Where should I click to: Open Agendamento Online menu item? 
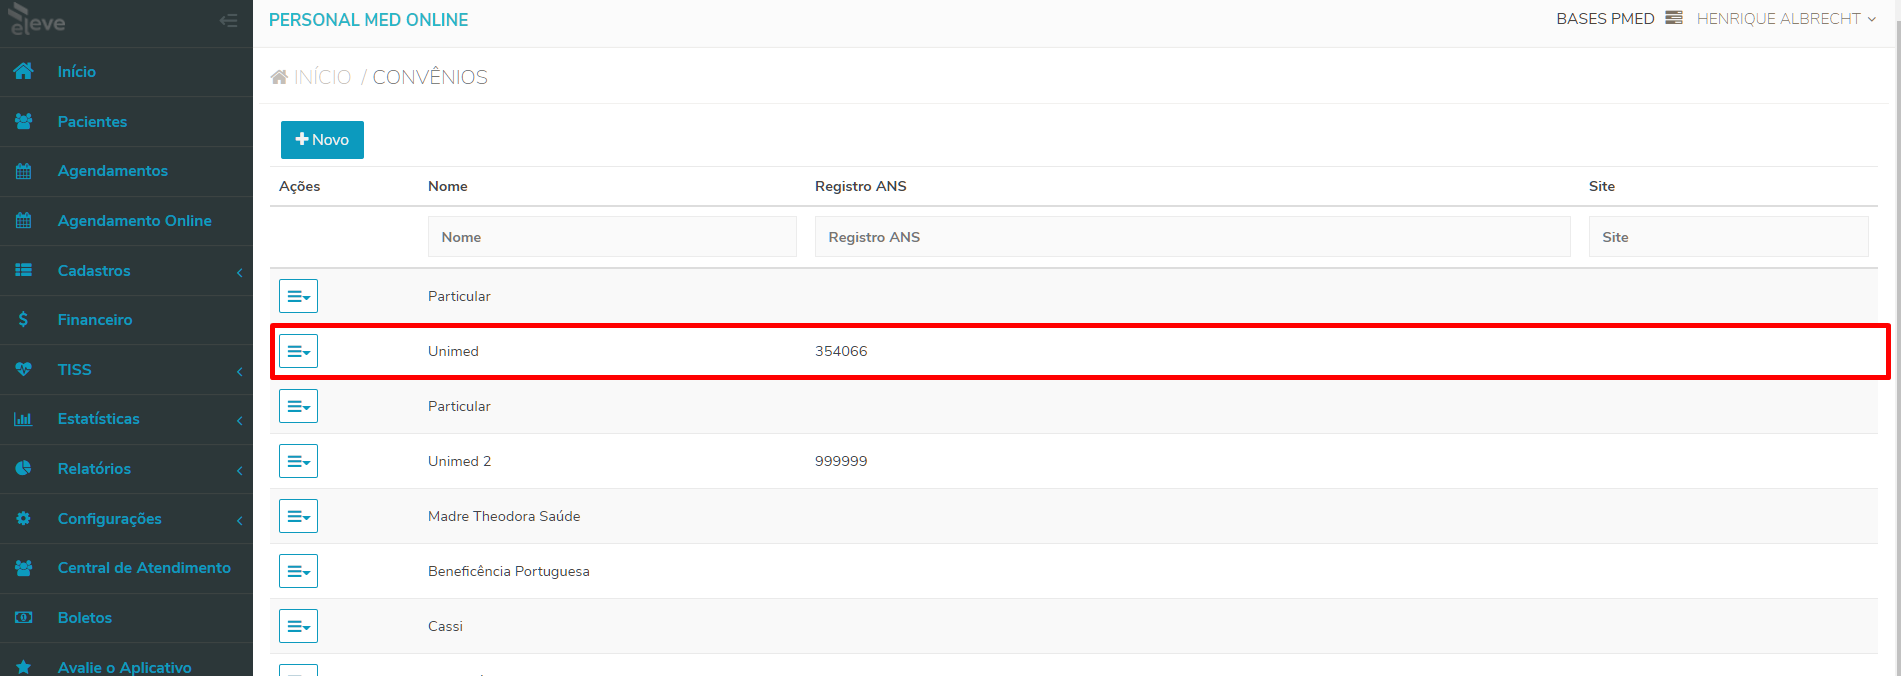coord(126,221)
